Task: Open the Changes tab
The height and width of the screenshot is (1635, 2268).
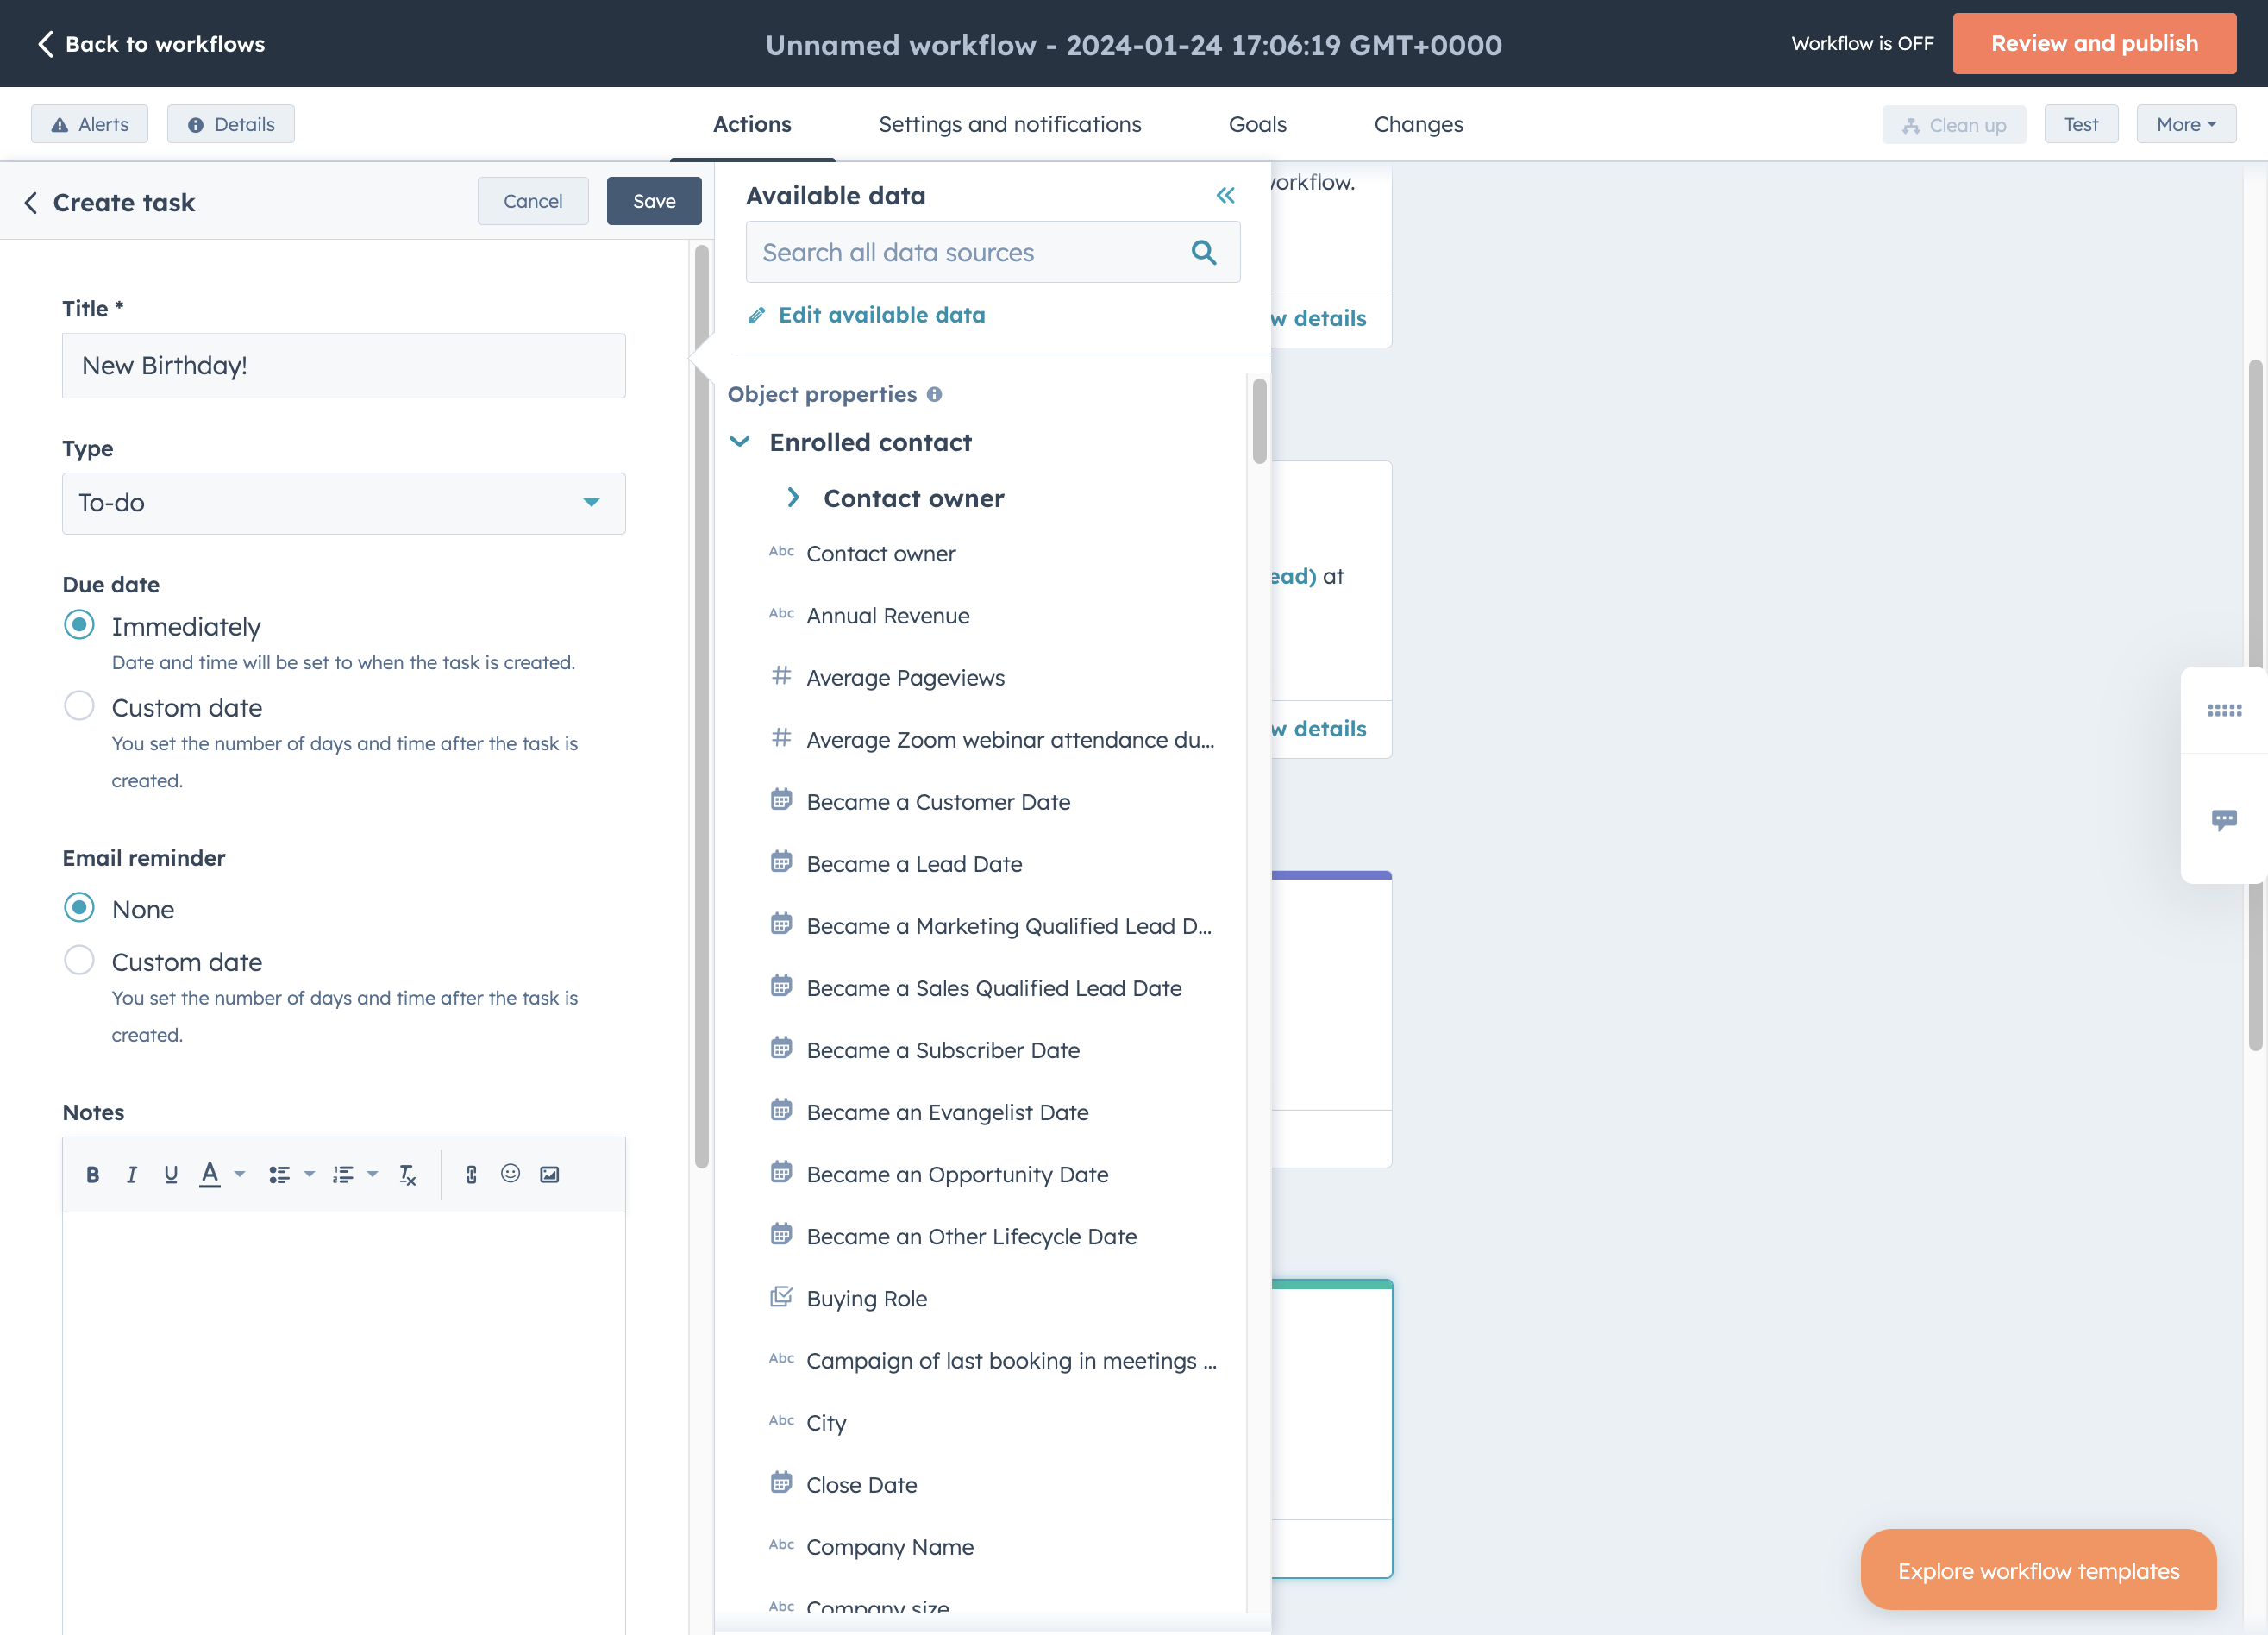Action: coord(1418,125)
